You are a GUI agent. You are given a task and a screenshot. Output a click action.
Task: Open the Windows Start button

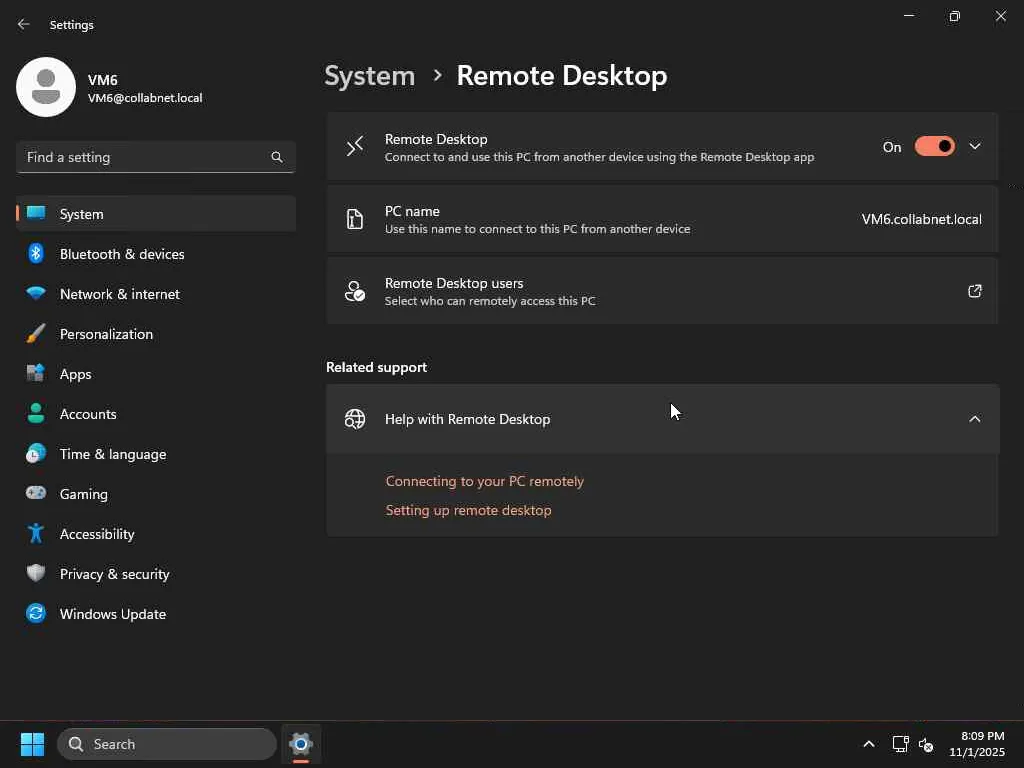tap(32, 744)
